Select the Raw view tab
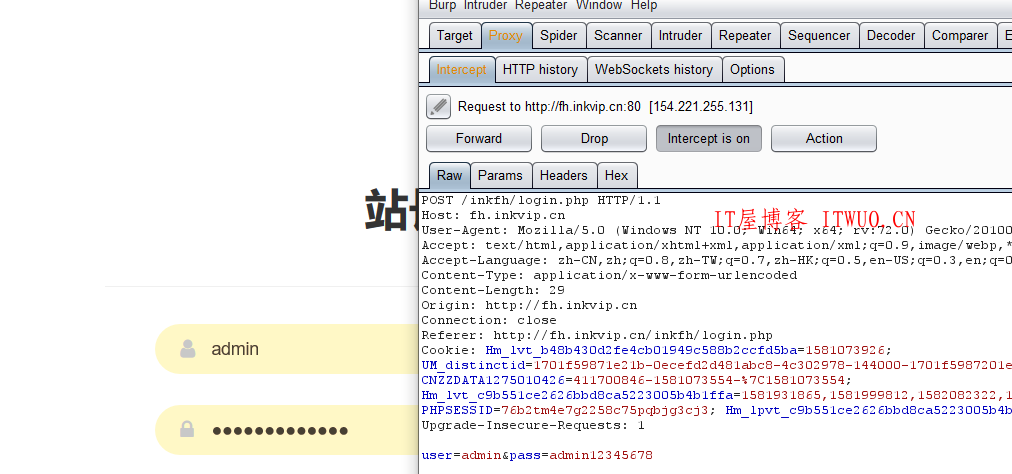Viewport: 1012px width, 474px height. [x=450, y=176]
